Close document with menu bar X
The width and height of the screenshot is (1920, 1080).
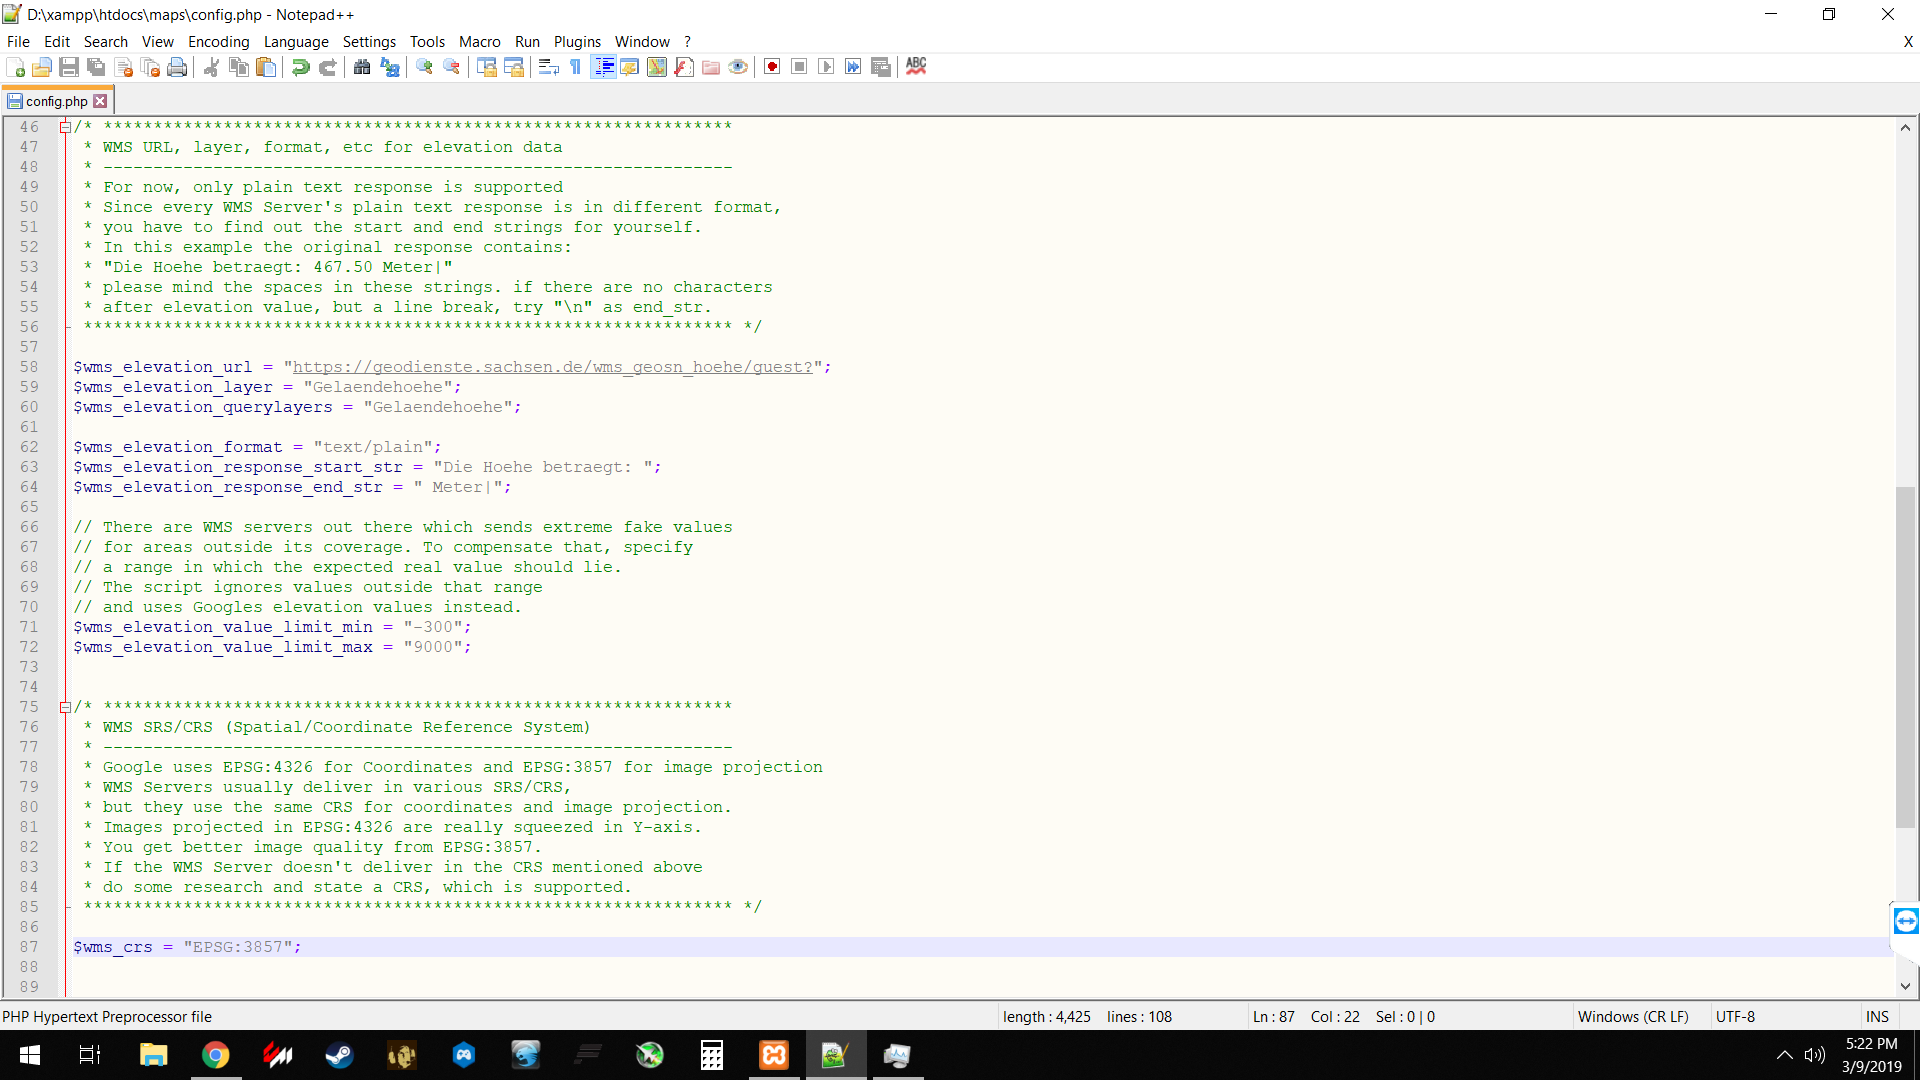[x=1908, y=42]
